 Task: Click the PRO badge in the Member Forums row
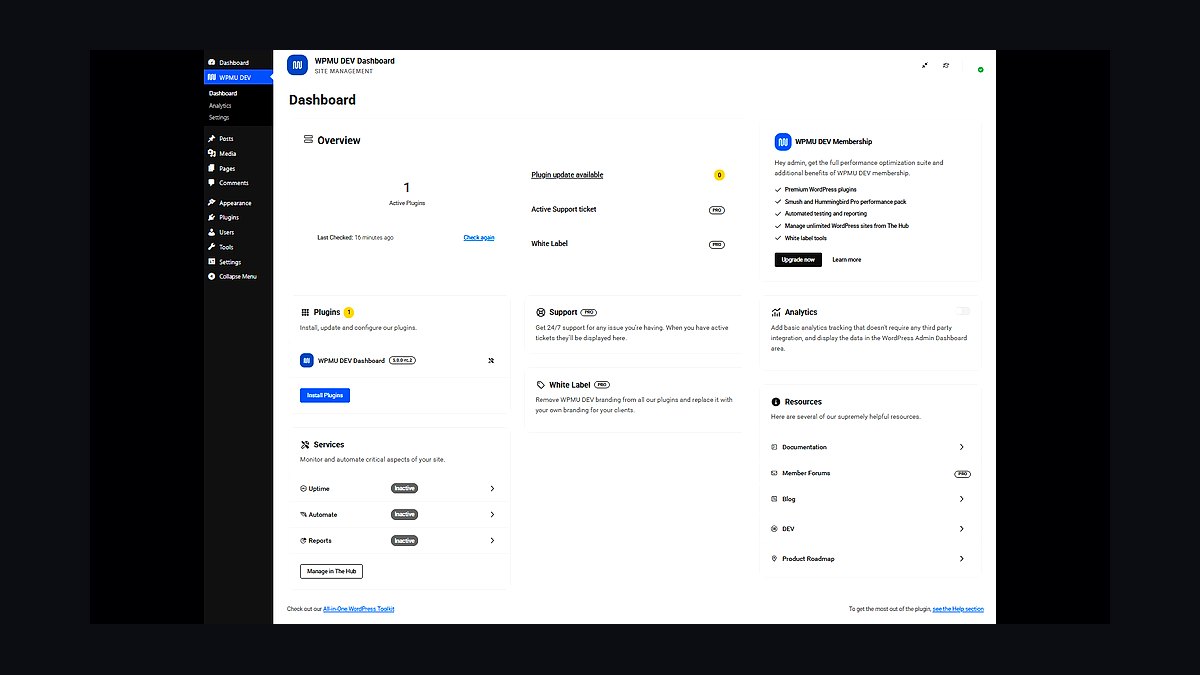tap(962, 474)
